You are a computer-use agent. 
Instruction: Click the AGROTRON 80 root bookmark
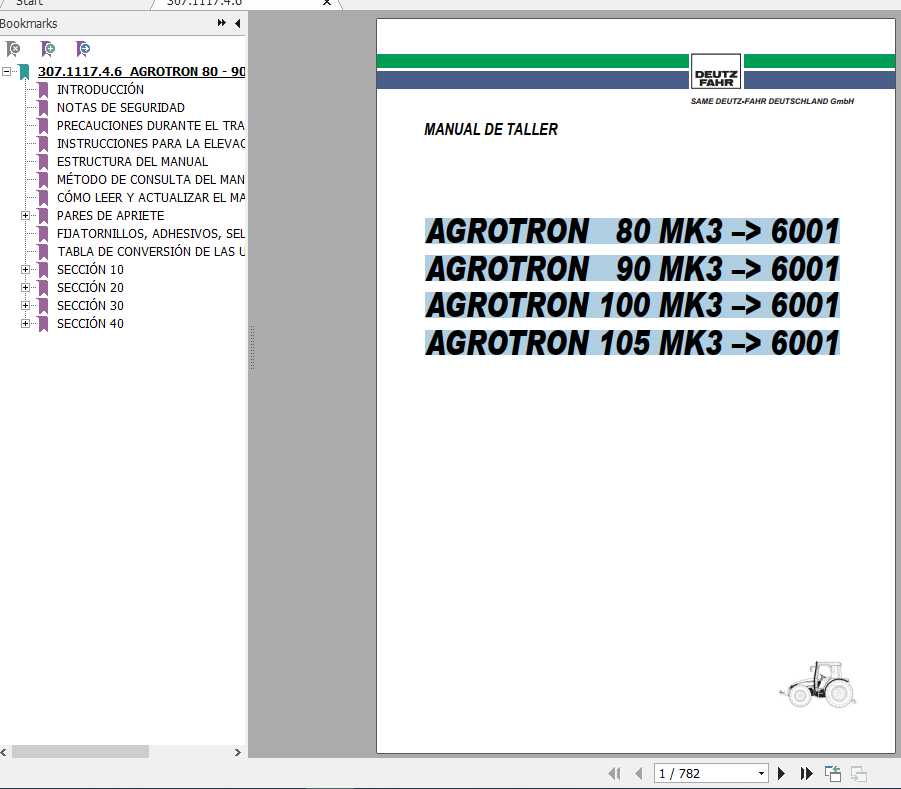[140, 71]
